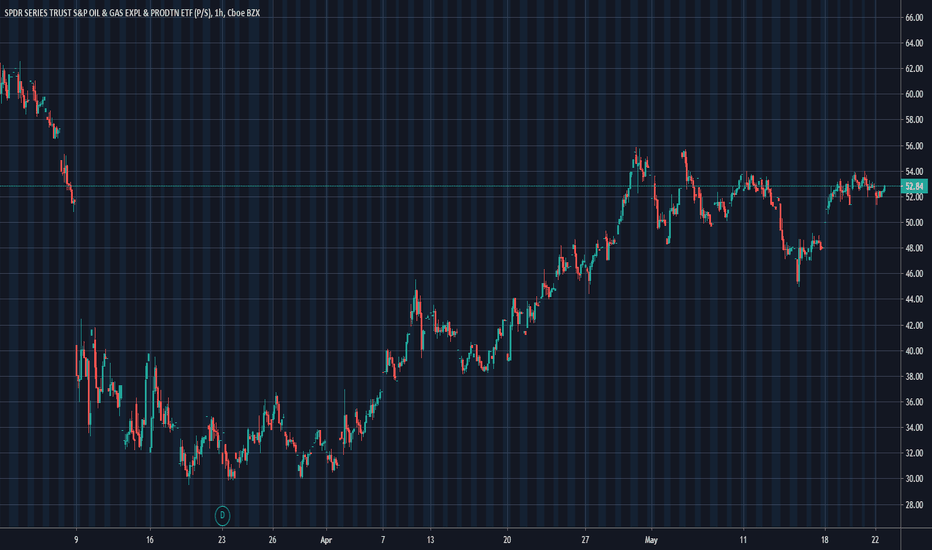This screenshot has width=932, height=550.
Task: Click the 46.00 price axis label
Action: pos(914,274)
